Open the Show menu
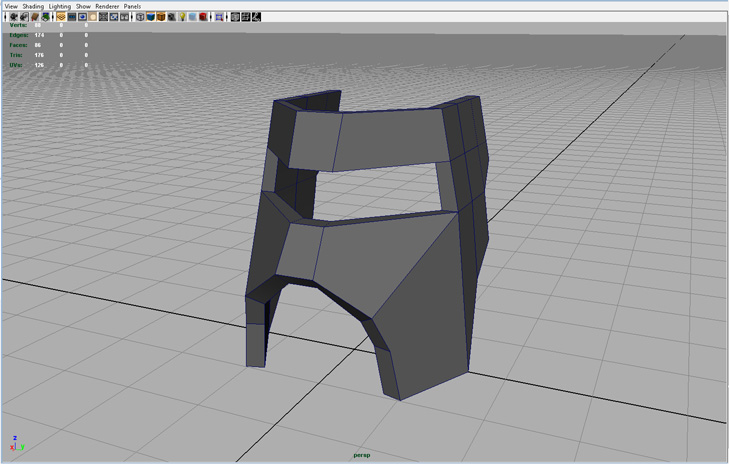 pos(83,6)
